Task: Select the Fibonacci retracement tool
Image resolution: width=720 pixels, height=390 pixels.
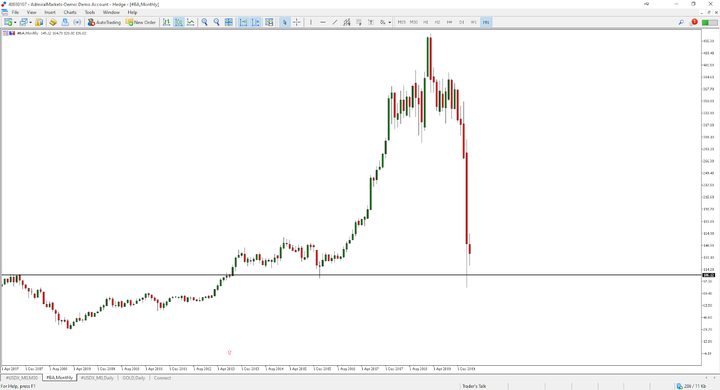Action: point(359,22)
